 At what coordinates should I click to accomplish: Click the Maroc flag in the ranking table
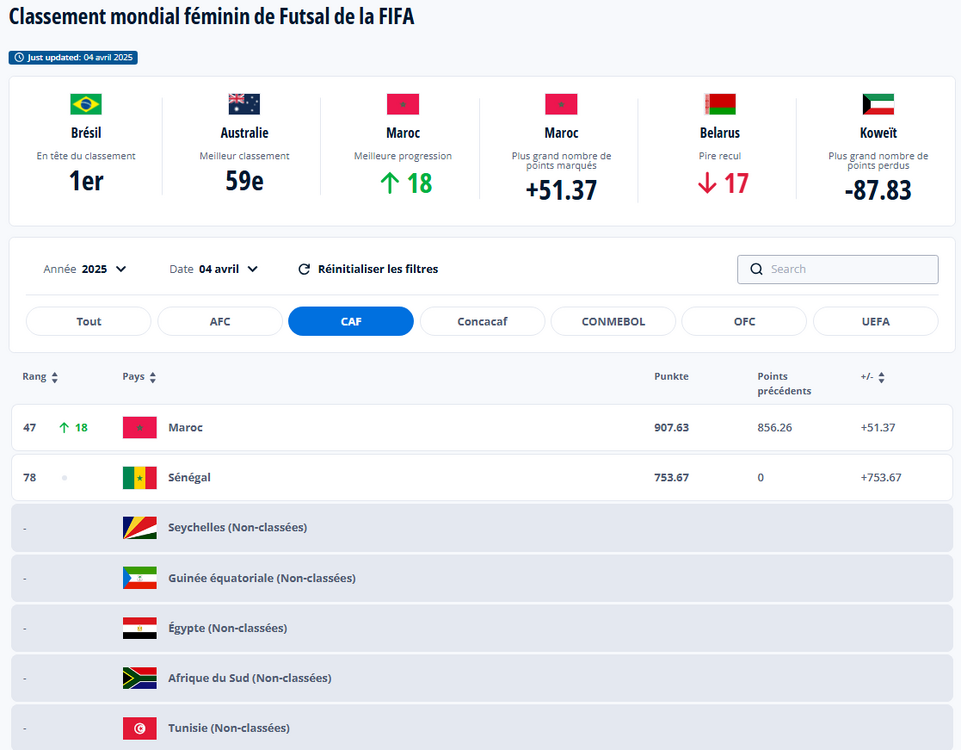click(140, 428)
